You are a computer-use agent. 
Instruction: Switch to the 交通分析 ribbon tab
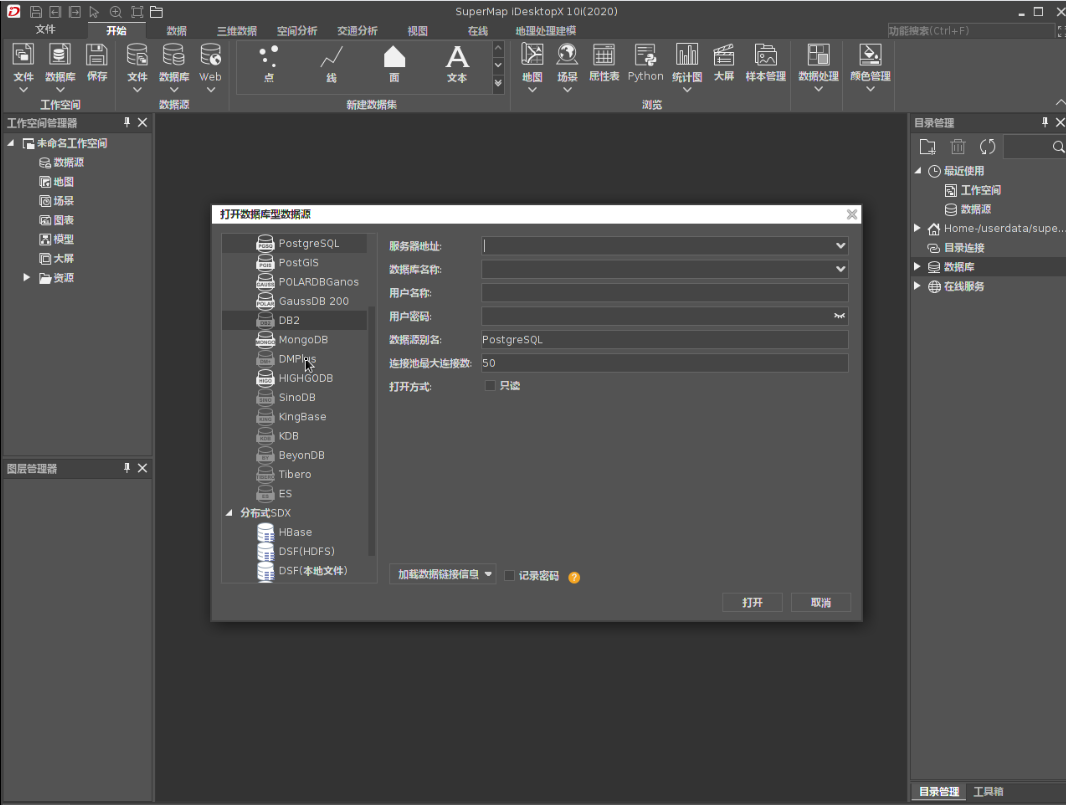tap(358, 31)
